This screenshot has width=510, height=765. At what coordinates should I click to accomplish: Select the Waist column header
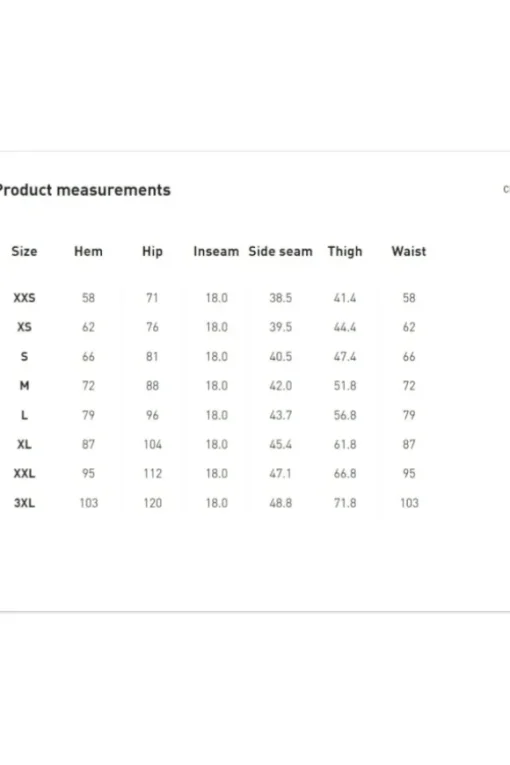click(409, 251)
